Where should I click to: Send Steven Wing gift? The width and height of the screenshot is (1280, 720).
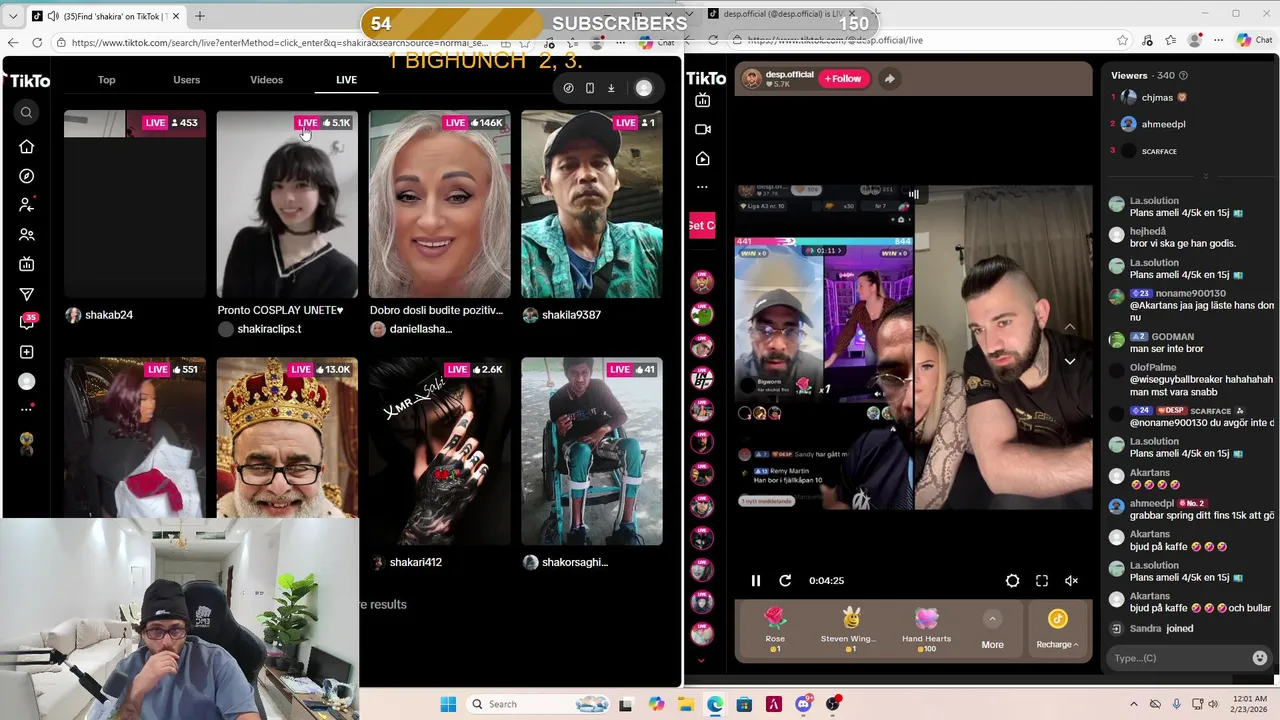(x=848, y=630)
